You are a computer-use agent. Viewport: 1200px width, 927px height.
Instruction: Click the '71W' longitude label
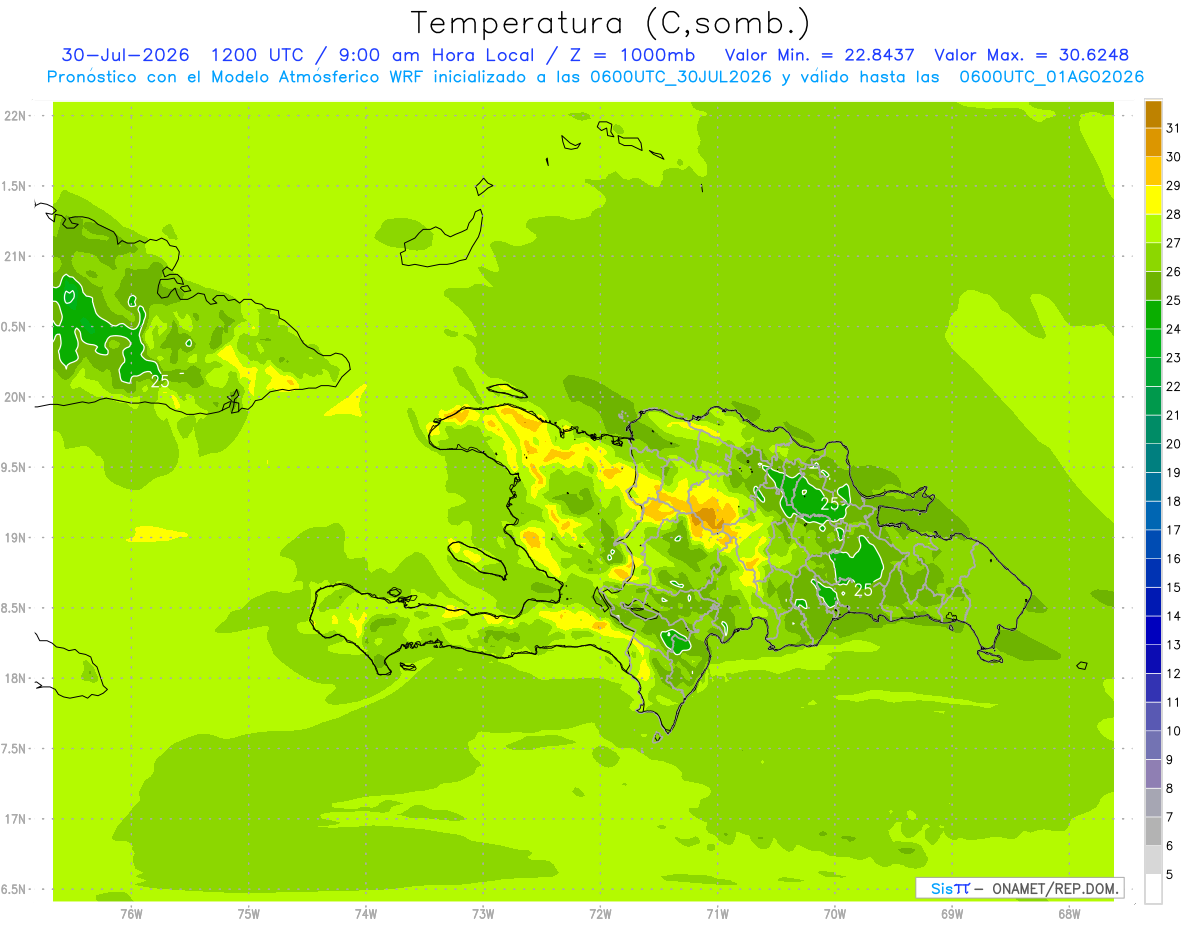click(717, 914)
